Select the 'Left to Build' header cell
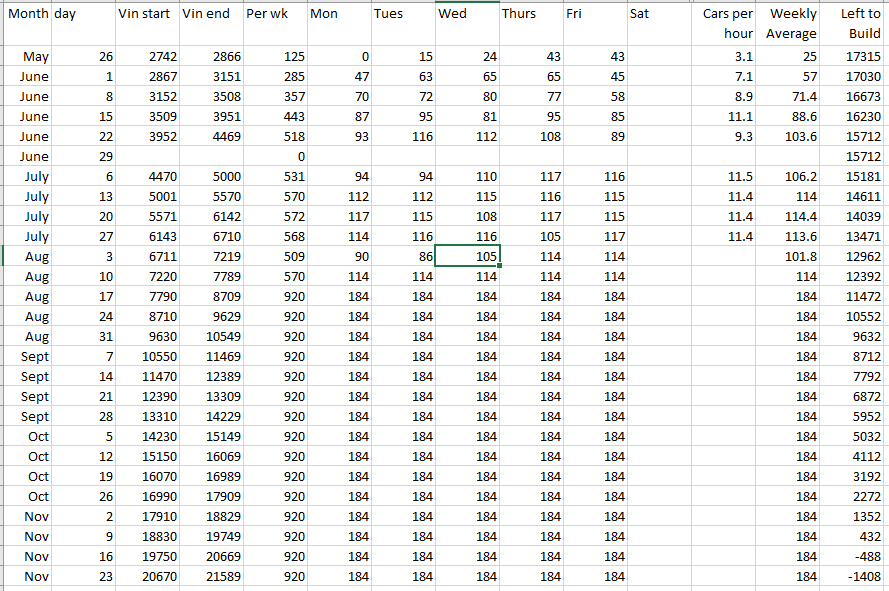889x591 pixels. tap(853, 24)
